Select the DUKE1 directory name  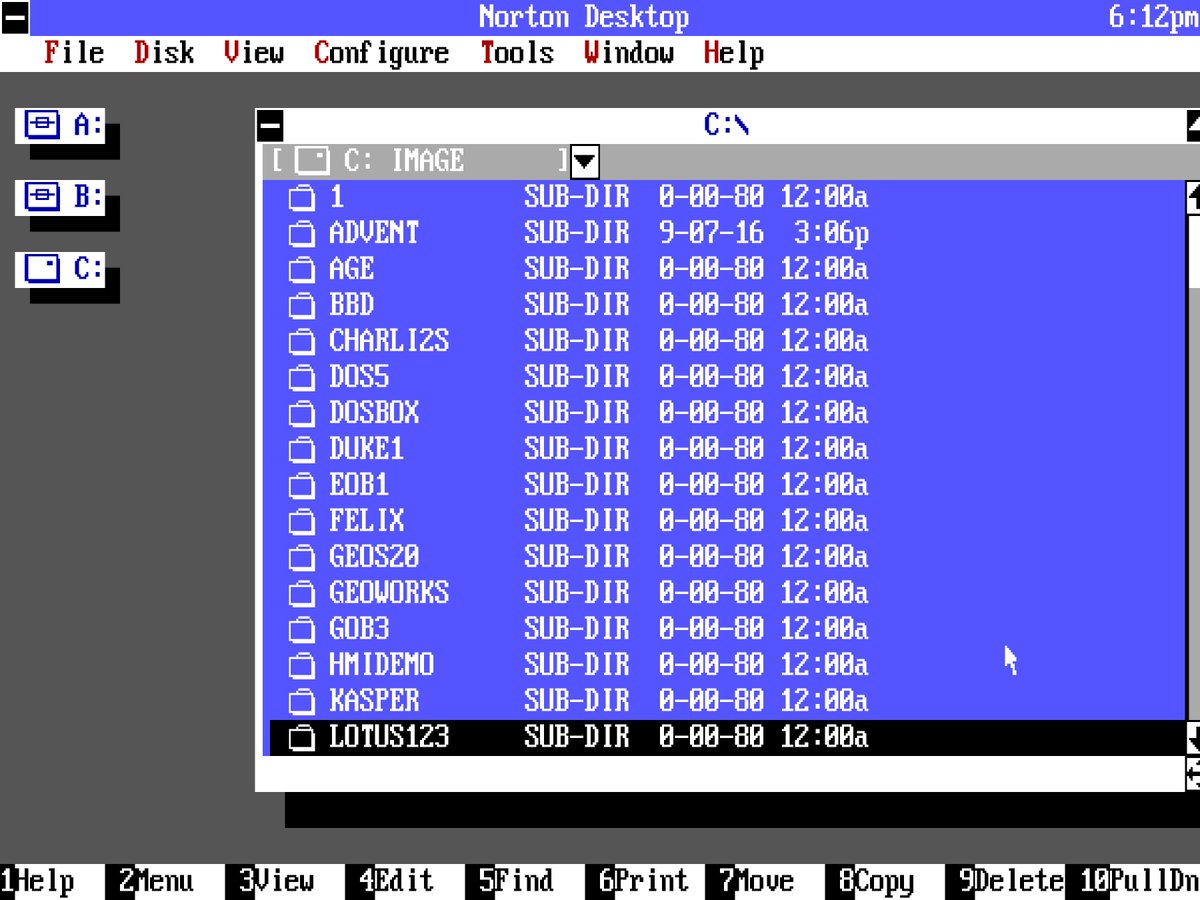coord(366,451)
